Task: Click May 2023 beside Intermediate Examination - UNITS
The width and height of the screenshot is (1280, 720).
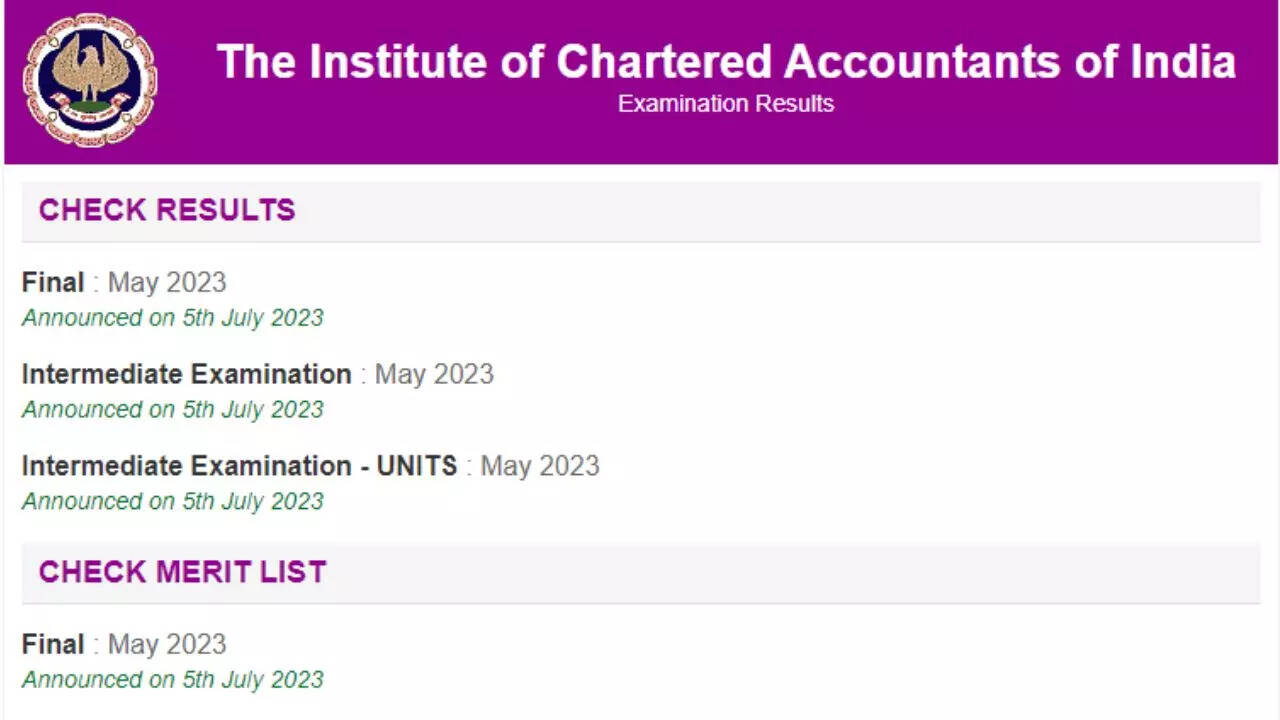Action: tap(540, 466)
